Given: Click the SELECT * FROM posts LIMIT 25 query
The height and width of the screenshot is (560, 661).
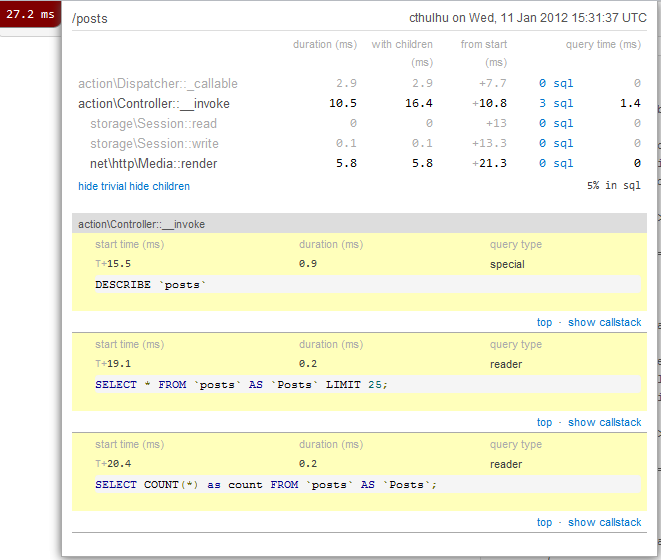Looking at the screenshot, I should click(x=241, y=385).
